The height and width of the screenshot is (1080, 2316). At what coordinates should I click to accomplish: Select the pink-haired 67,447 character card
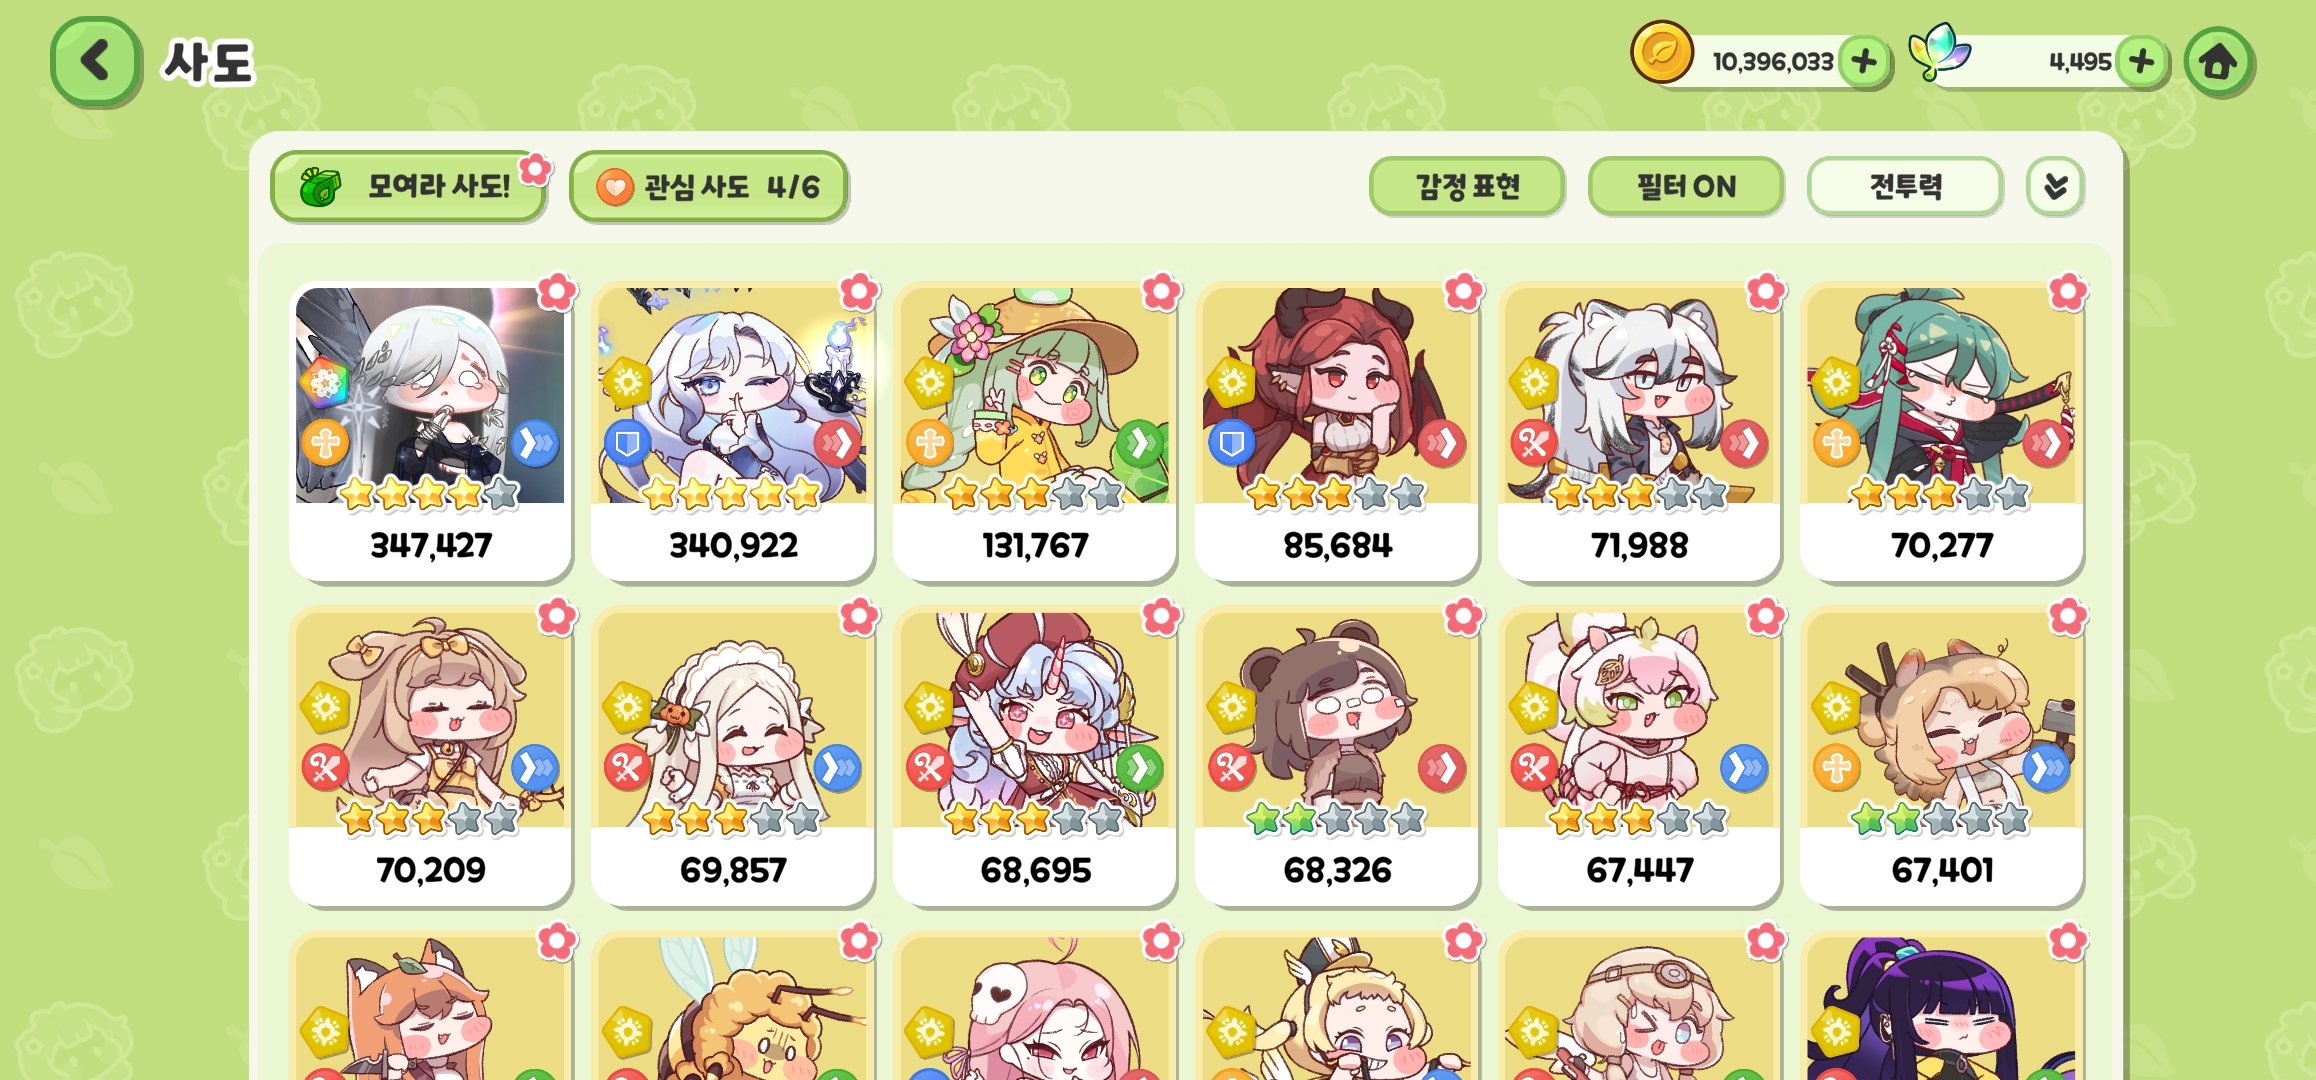(1639, 757)
